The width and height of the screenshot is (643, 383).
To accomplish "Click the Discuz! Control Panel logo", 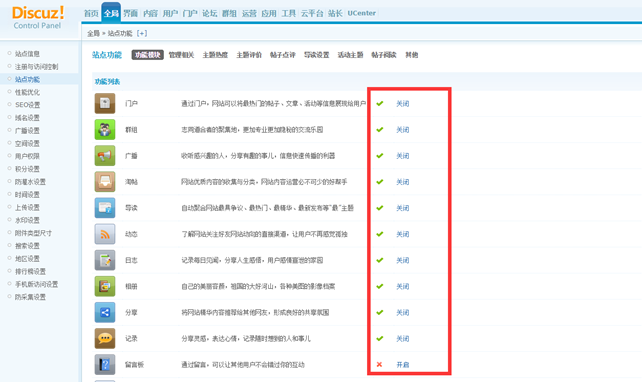I will (38, 18).
